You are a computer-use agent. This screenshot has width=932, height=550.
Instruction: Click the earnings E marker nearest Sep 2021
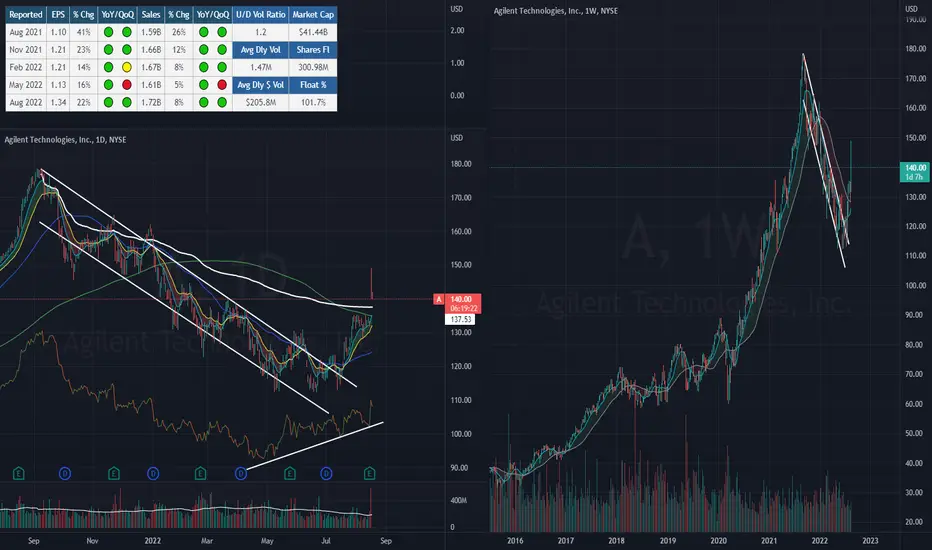(x=19, y=473)
